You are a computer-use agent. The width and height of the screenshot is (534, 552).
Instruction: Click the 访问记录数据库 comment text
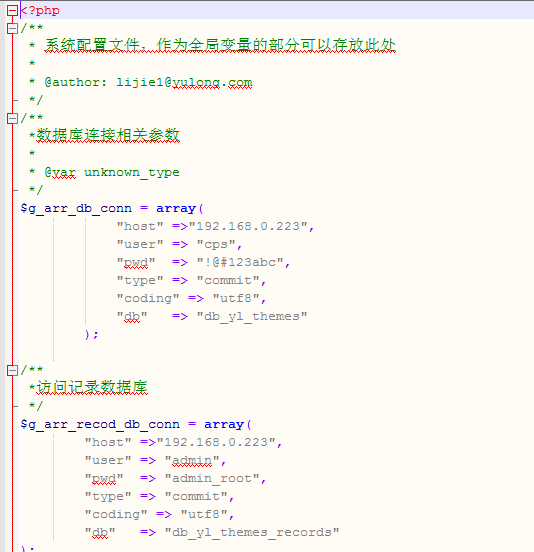coord(92,387)
